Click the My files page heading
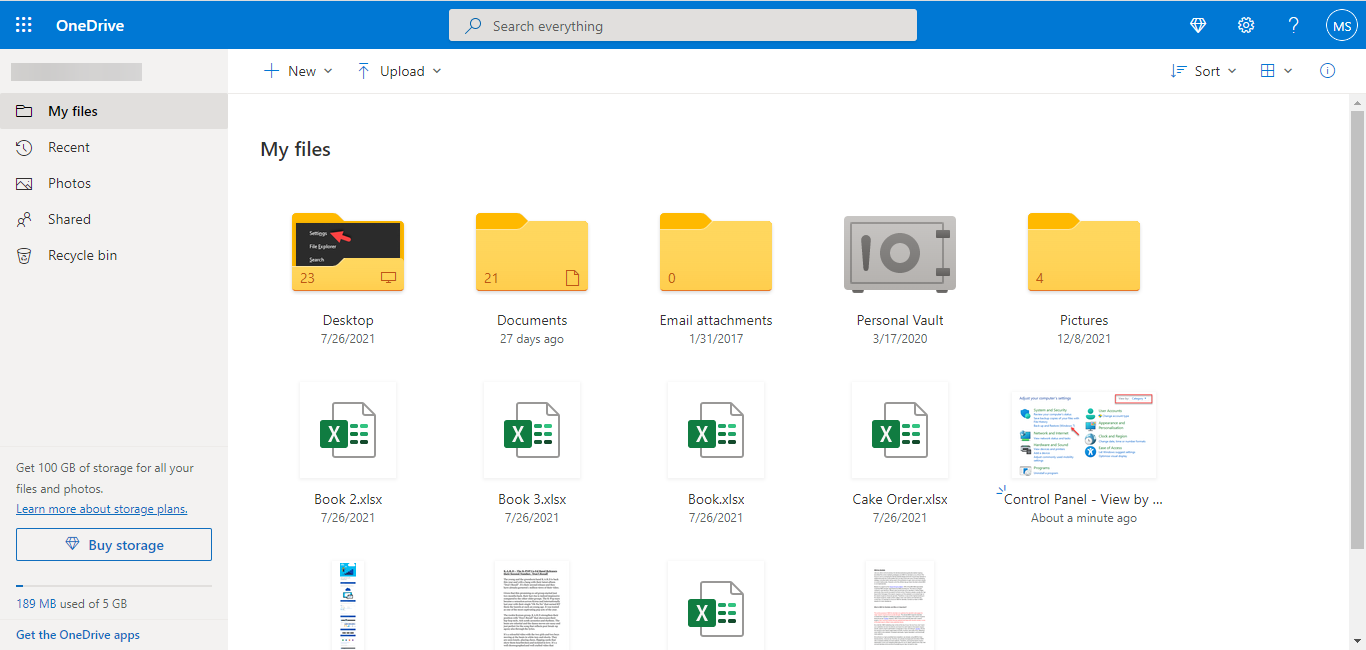The width and height of the screenshot is (1366, 650). tap(295, 149)
